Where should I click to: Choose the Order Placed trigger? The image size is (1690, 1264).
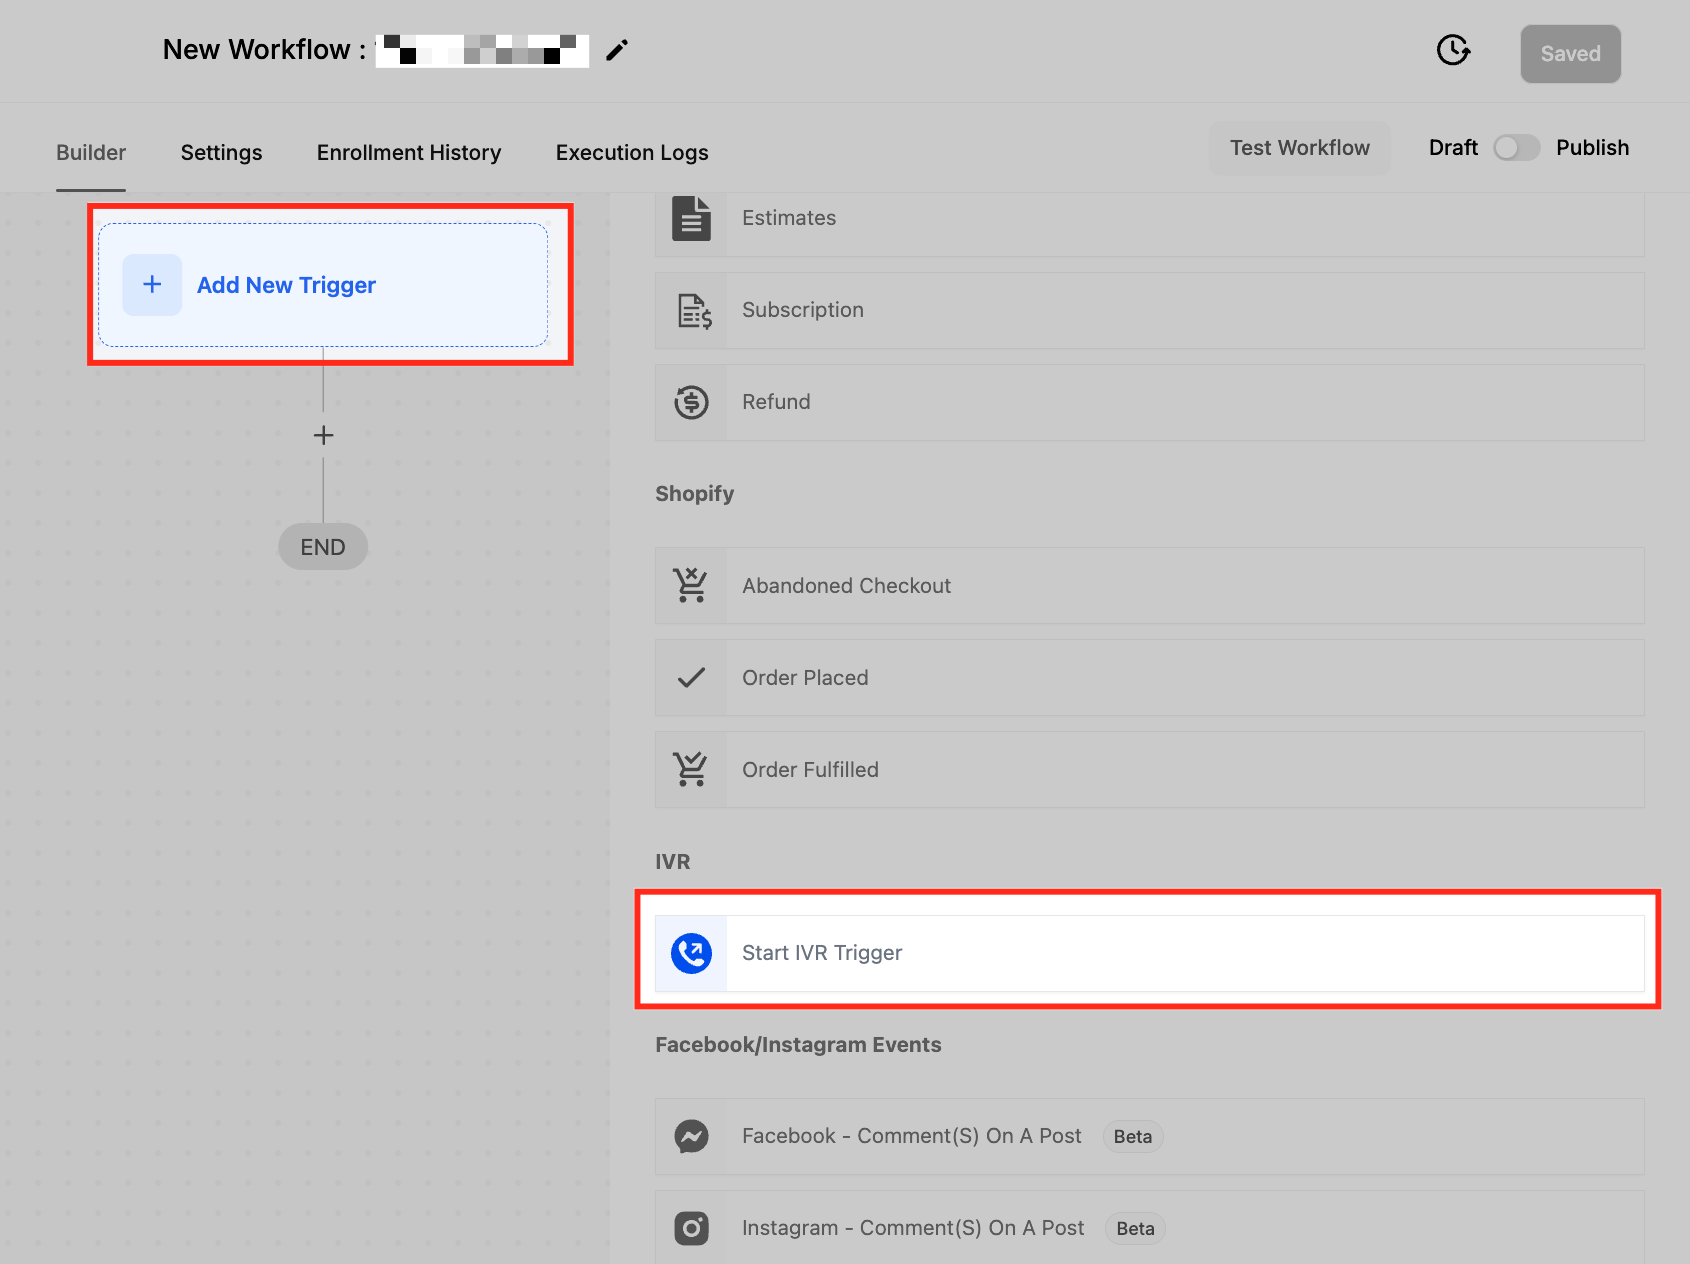point(1149,678)
